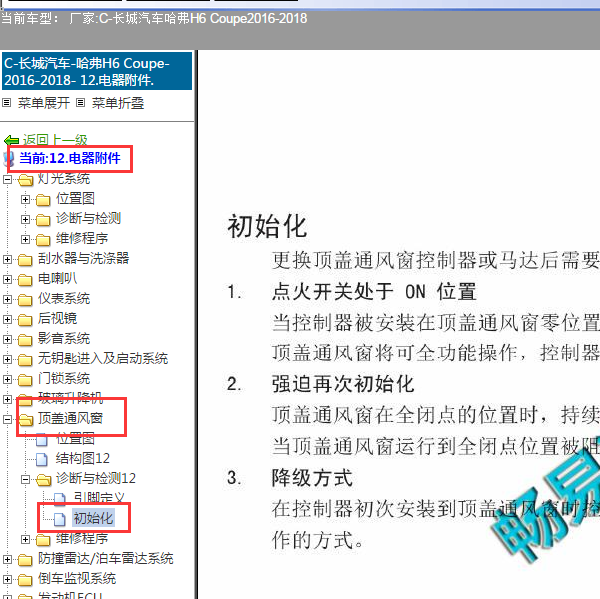Select 灯光系统 tree item
The height and width of the screenshot is (599, 600).
(64, 178)
